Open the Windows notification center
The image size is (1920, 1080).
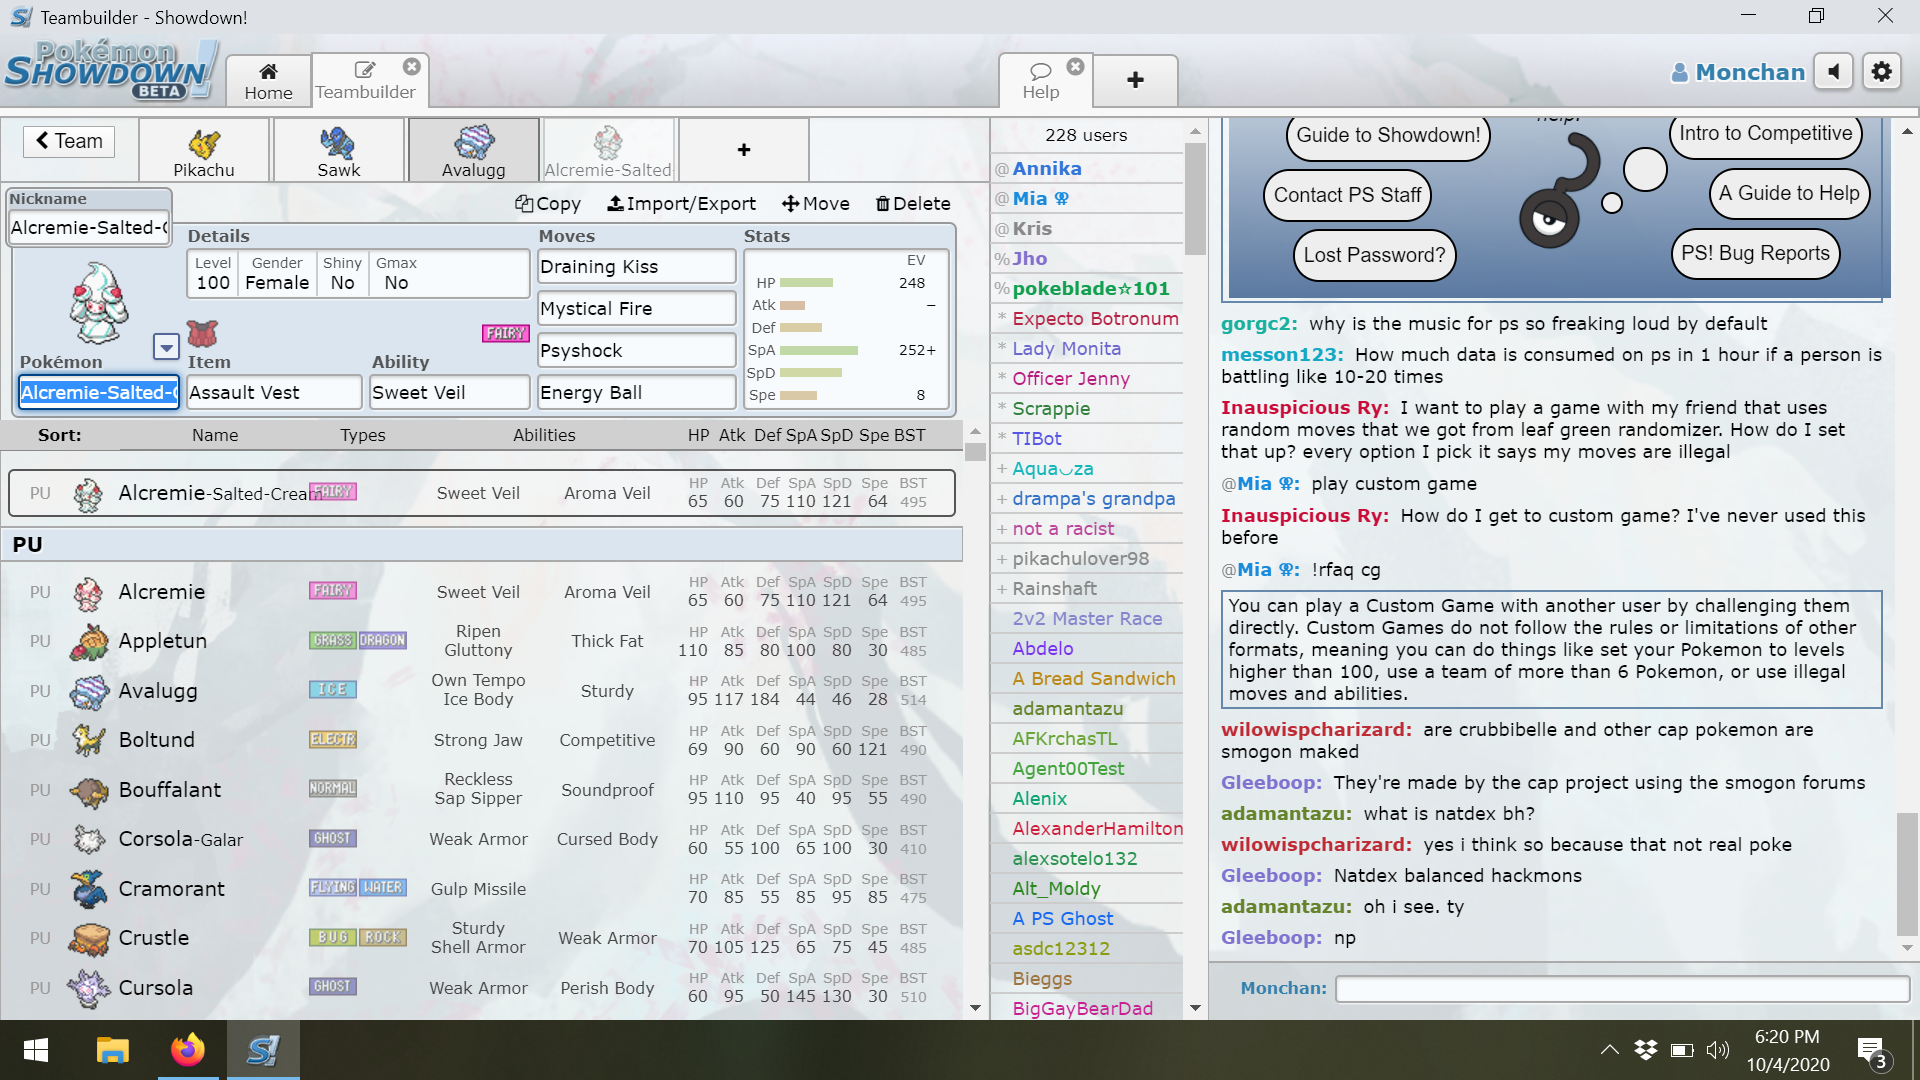(1871, 1051)
